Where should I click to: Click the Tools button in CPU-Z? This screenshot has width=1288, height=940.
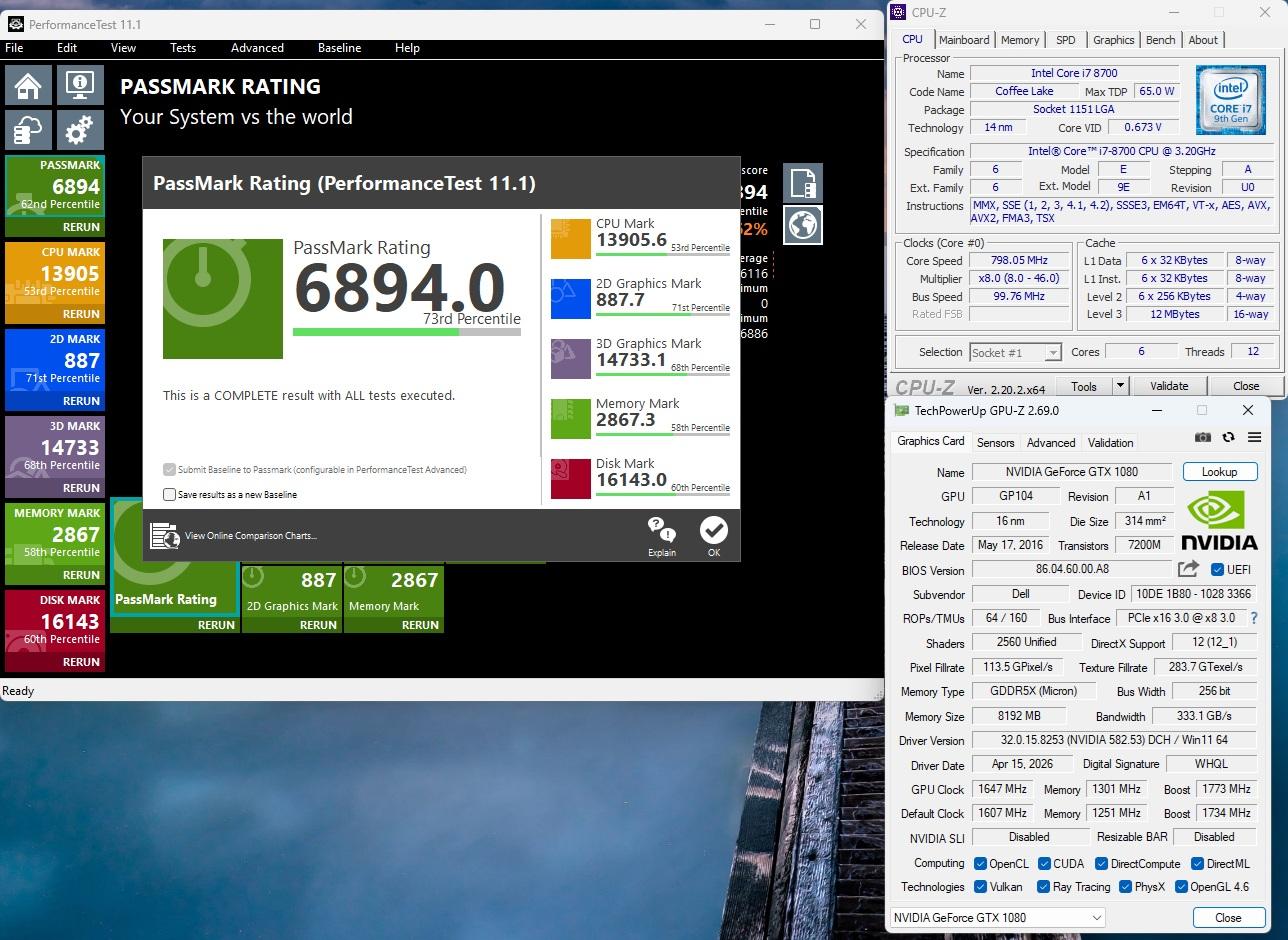click(x=1084, y=386)
